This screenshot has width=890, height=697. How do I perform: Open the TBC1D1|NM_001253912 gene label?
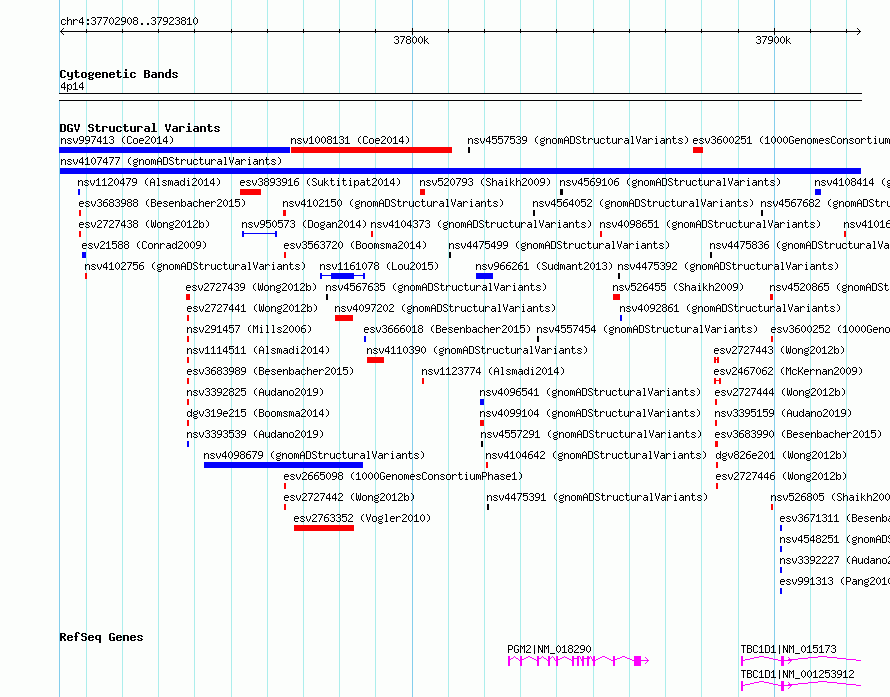click(x=797, y=674)
